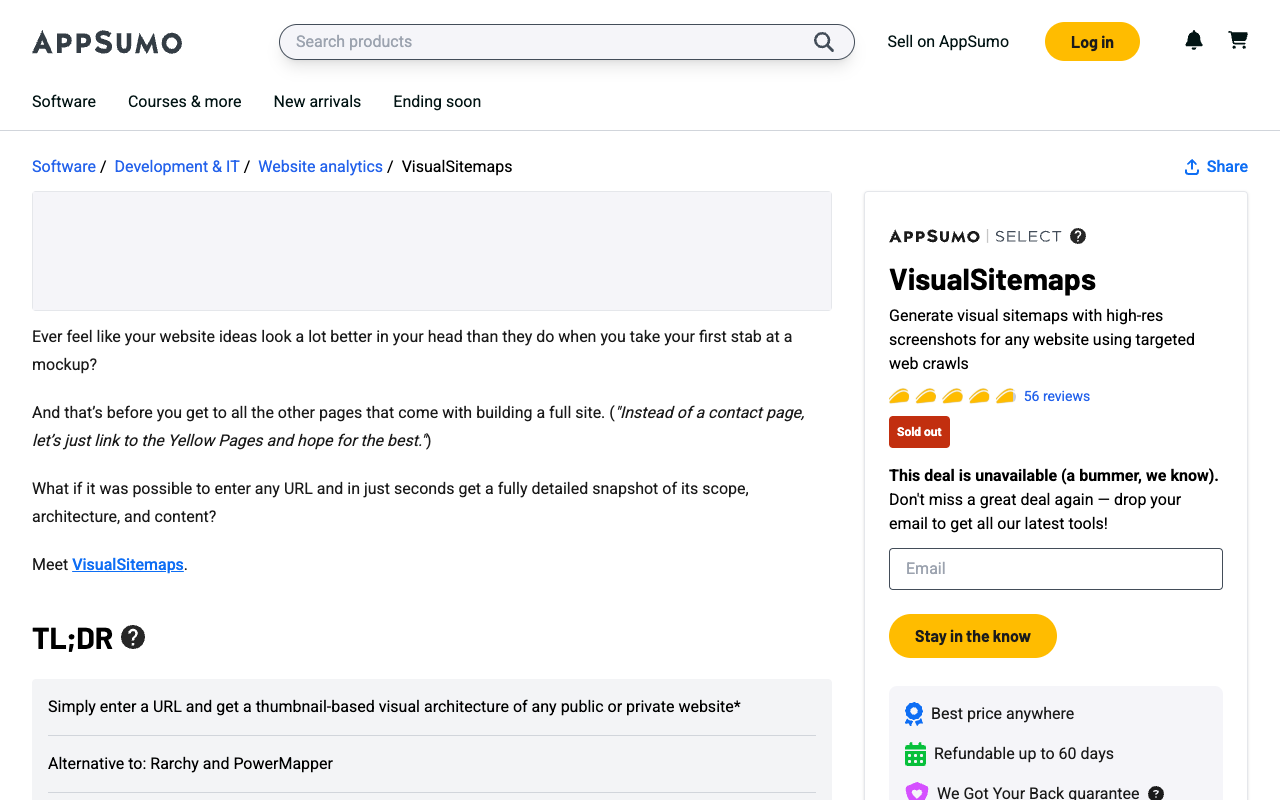Open the 56 reviews link
This screenshot has height=800, width=1280.
1057,396
